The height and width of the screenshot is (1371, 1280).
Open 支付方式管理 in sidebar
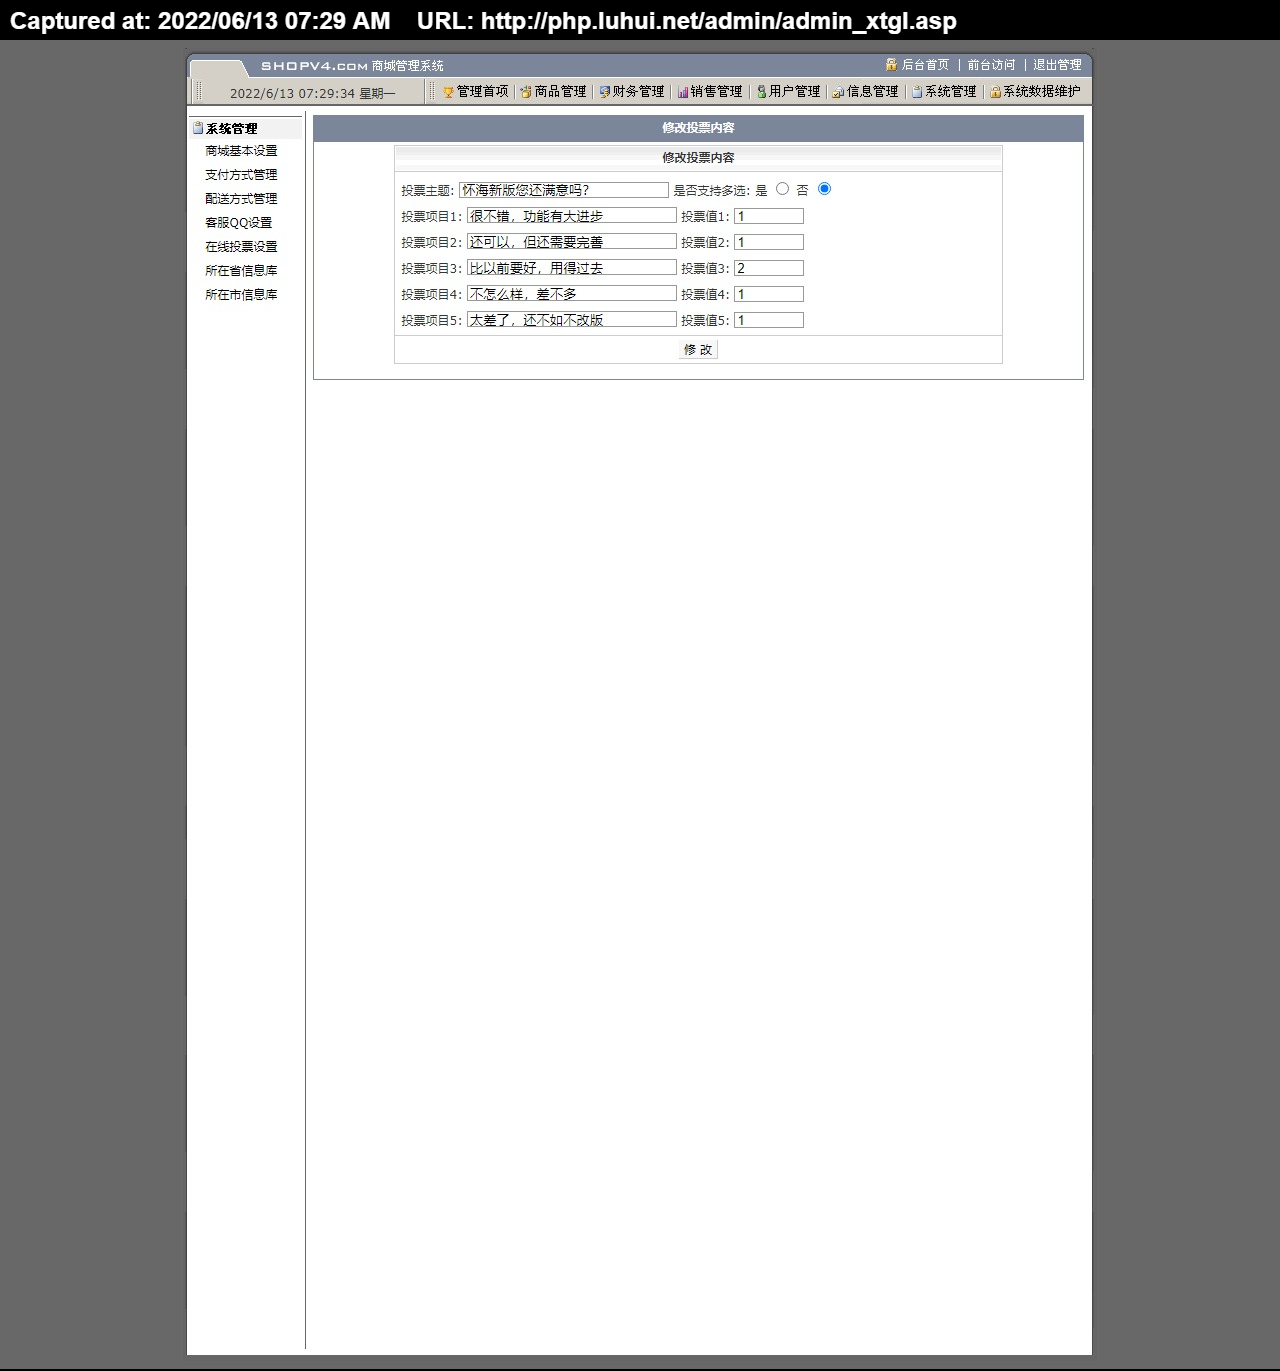coord(241,175)
